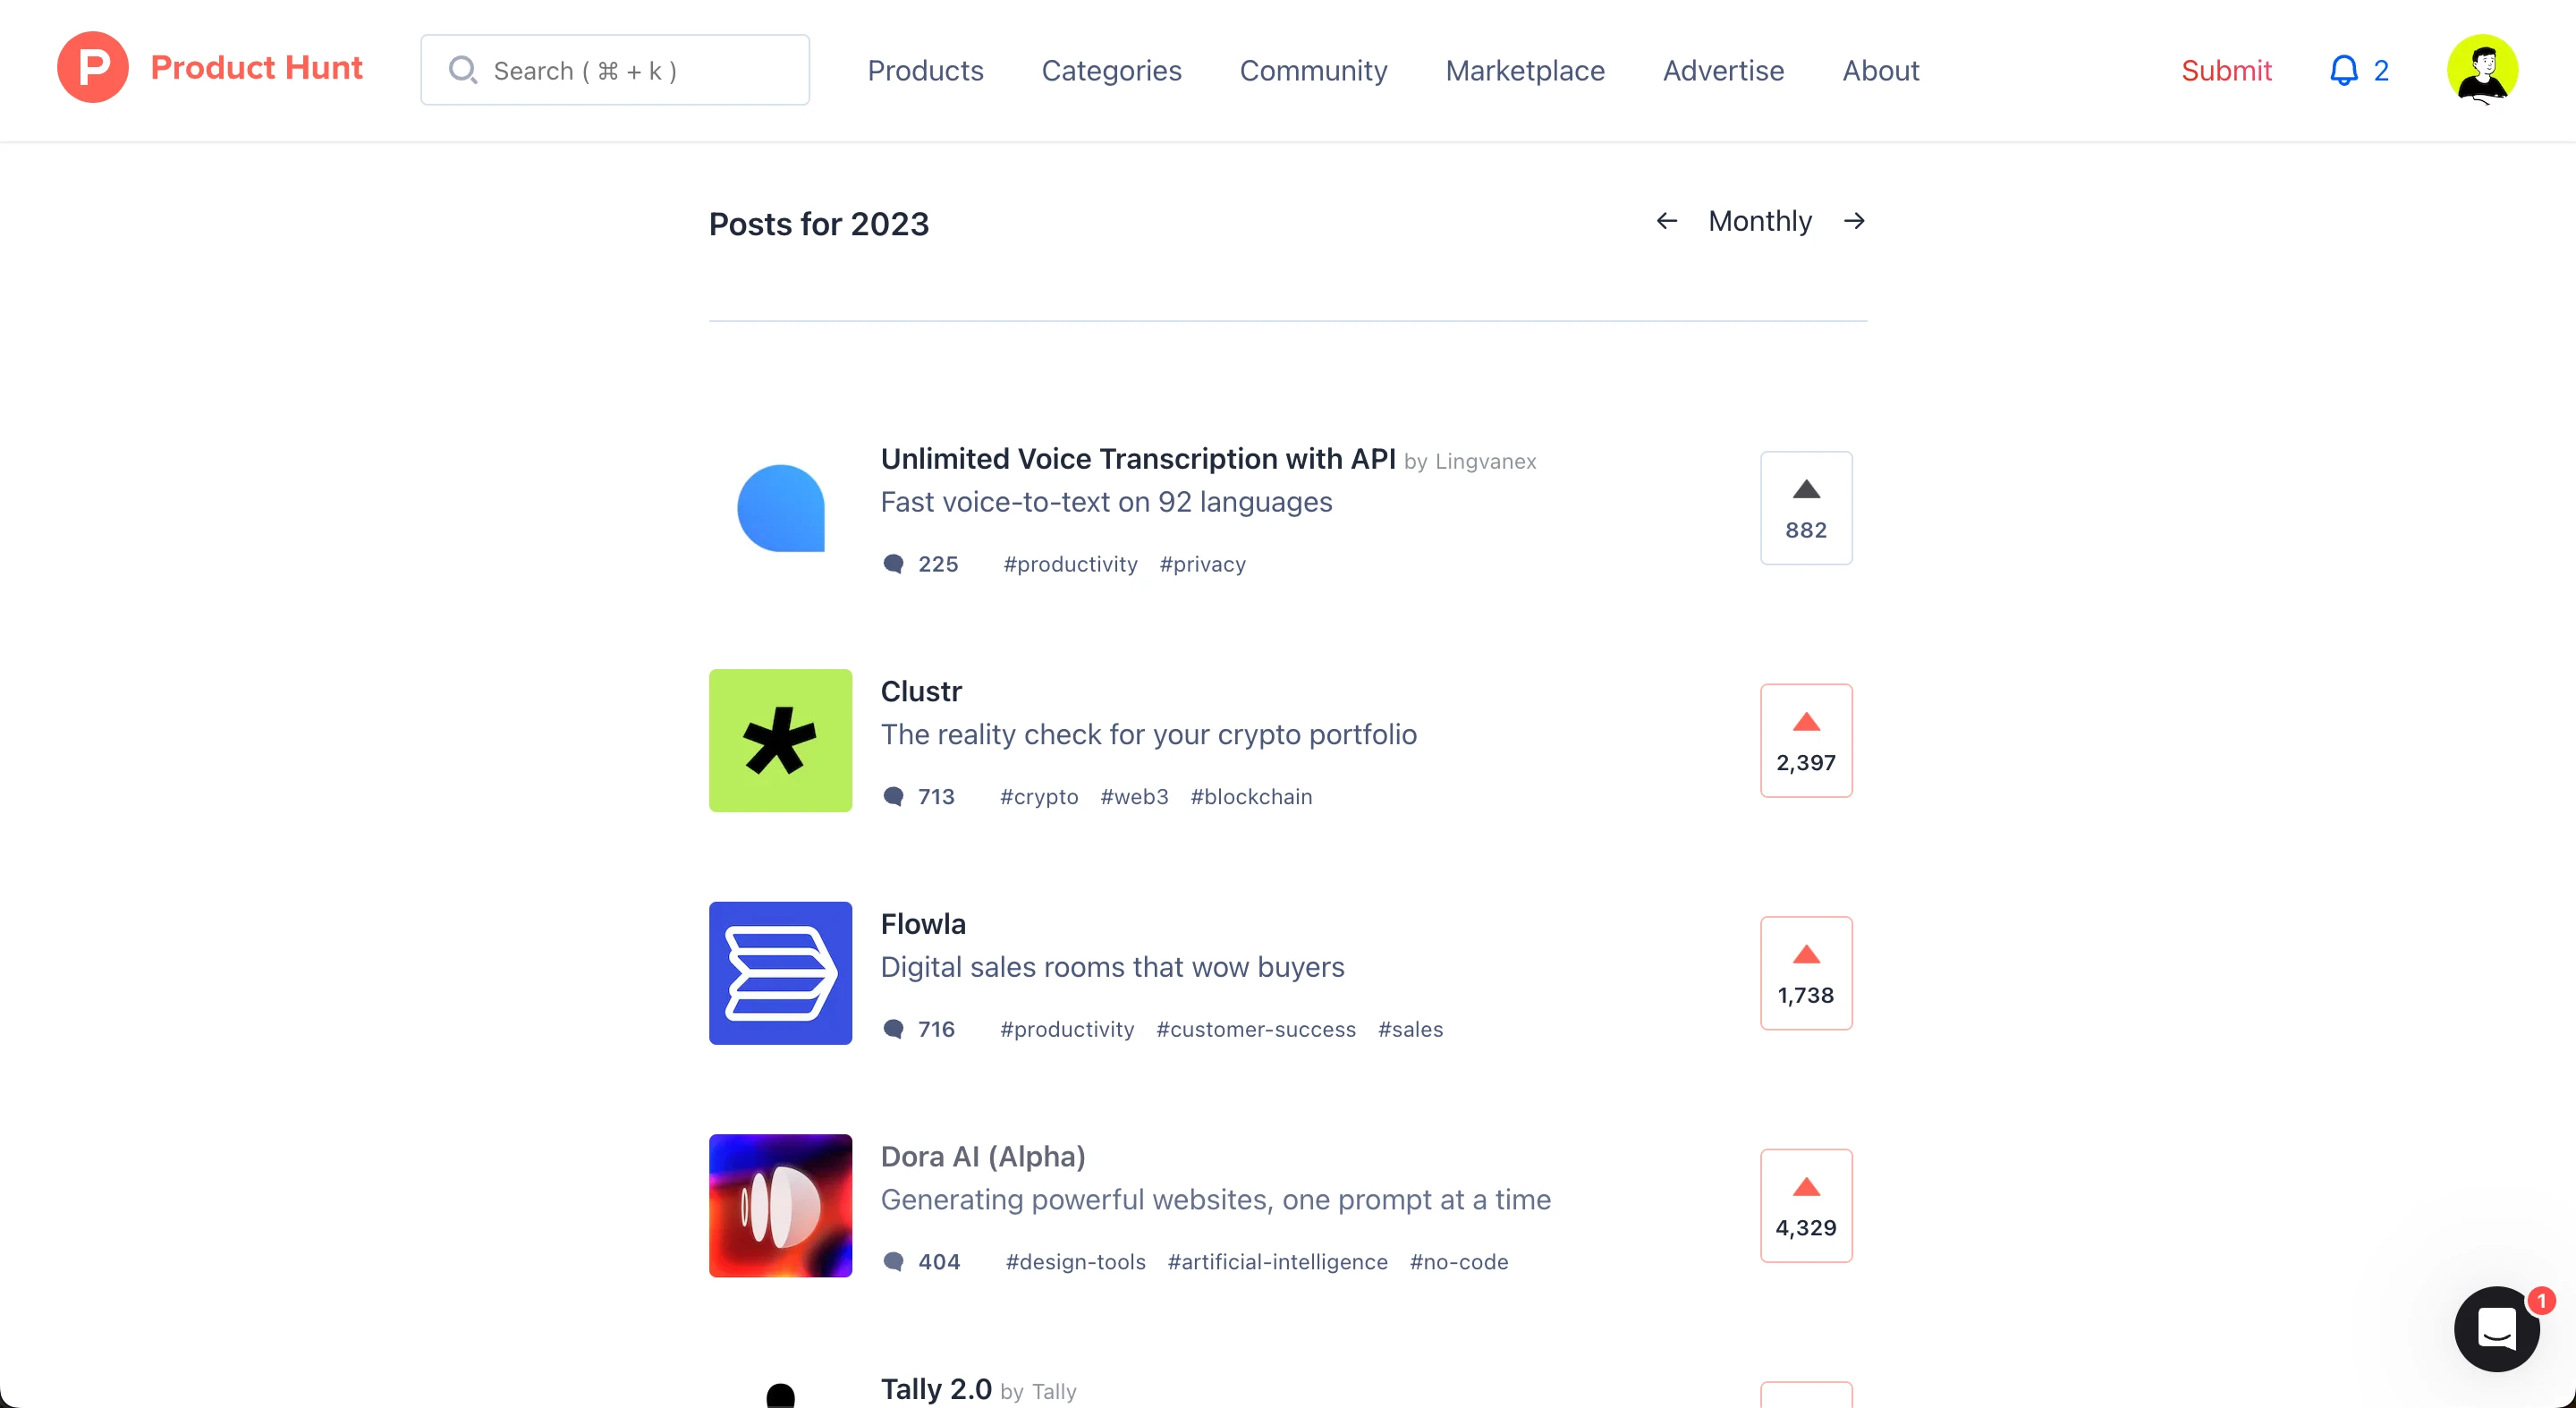The height and width of the screenshot is (1408, 2576).
Task: Expand the Community navigation menu
Action: coord(1313,70)
